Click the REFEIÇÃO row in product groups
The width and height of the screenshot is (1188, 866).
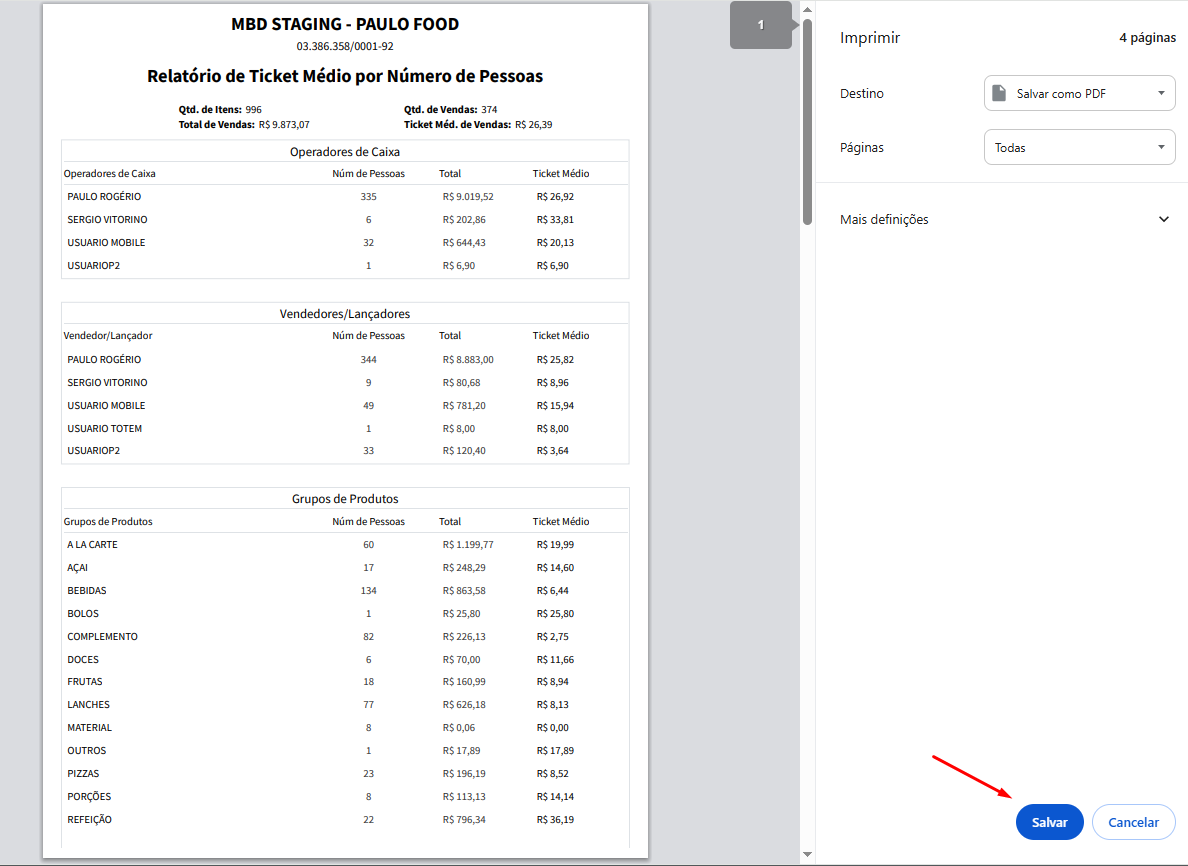coord(90,819)
